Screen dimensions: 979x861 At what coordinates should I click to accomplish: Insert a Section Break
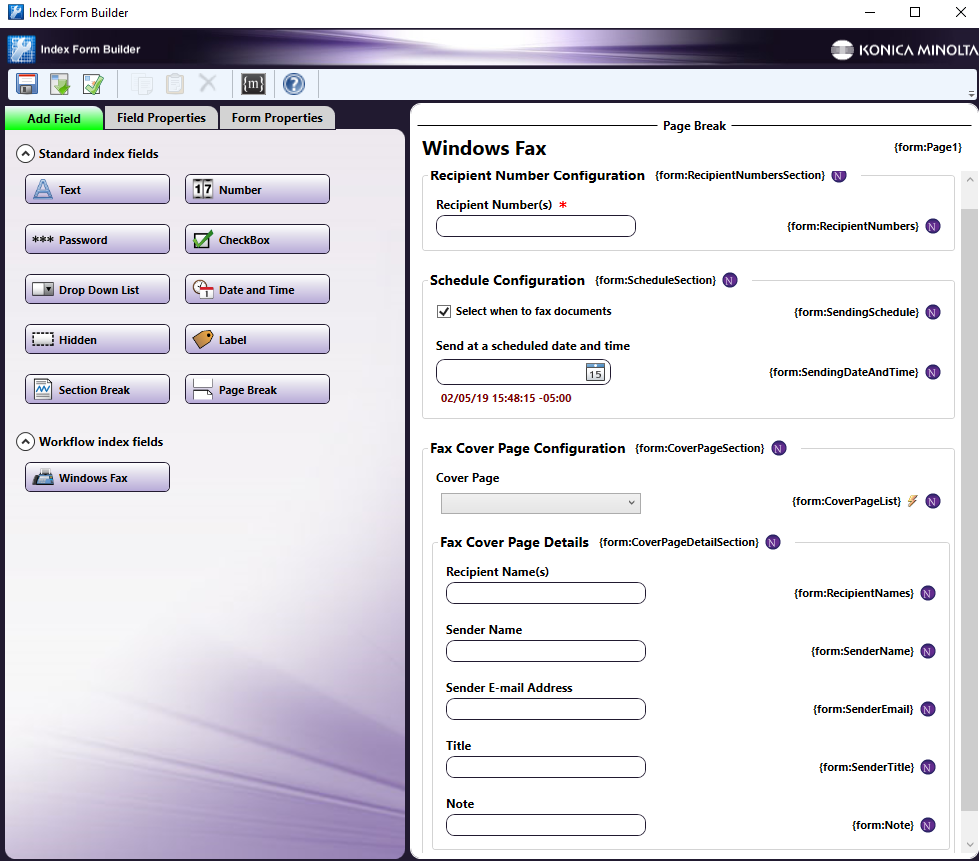tap(97, 389)
